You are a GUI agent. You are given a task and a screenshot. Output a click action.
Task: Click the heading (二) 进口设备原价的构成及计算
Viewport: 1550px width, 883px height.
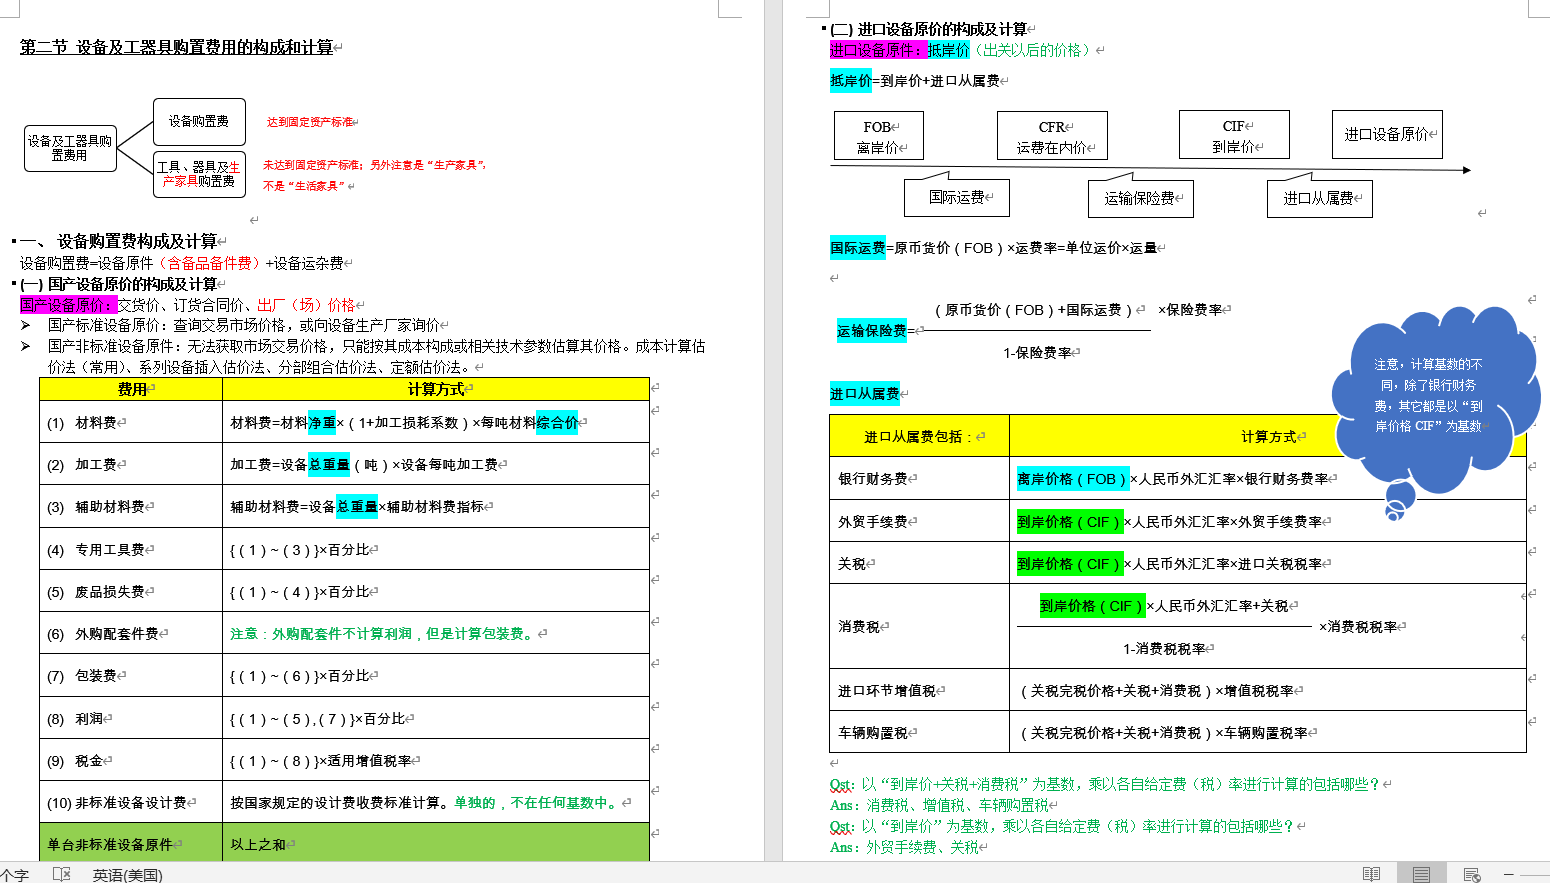pyautogui.click(x=929, y=29)
